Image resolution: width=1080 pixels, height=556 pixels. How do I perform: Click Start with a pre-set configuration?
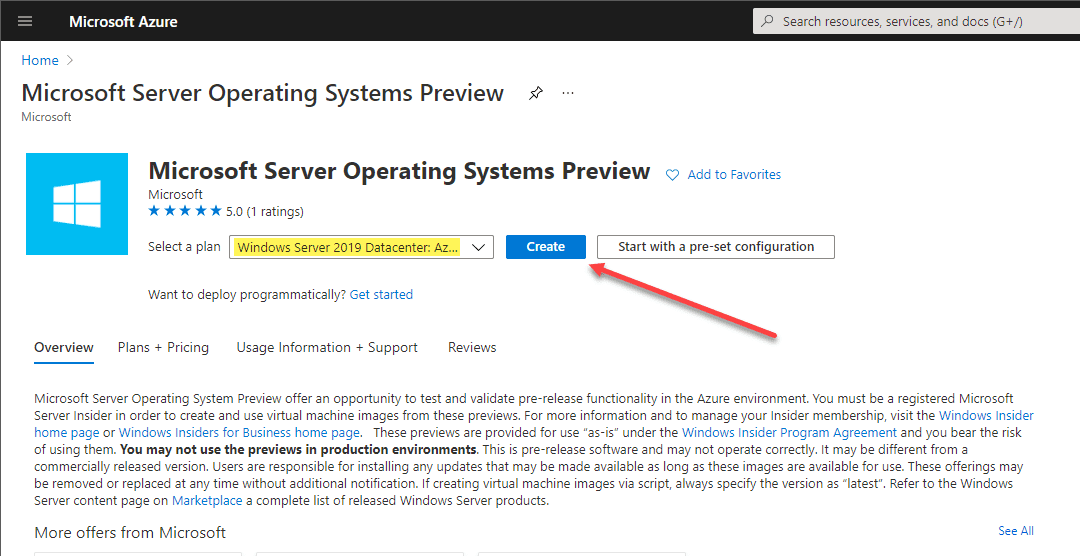[715, 247]
